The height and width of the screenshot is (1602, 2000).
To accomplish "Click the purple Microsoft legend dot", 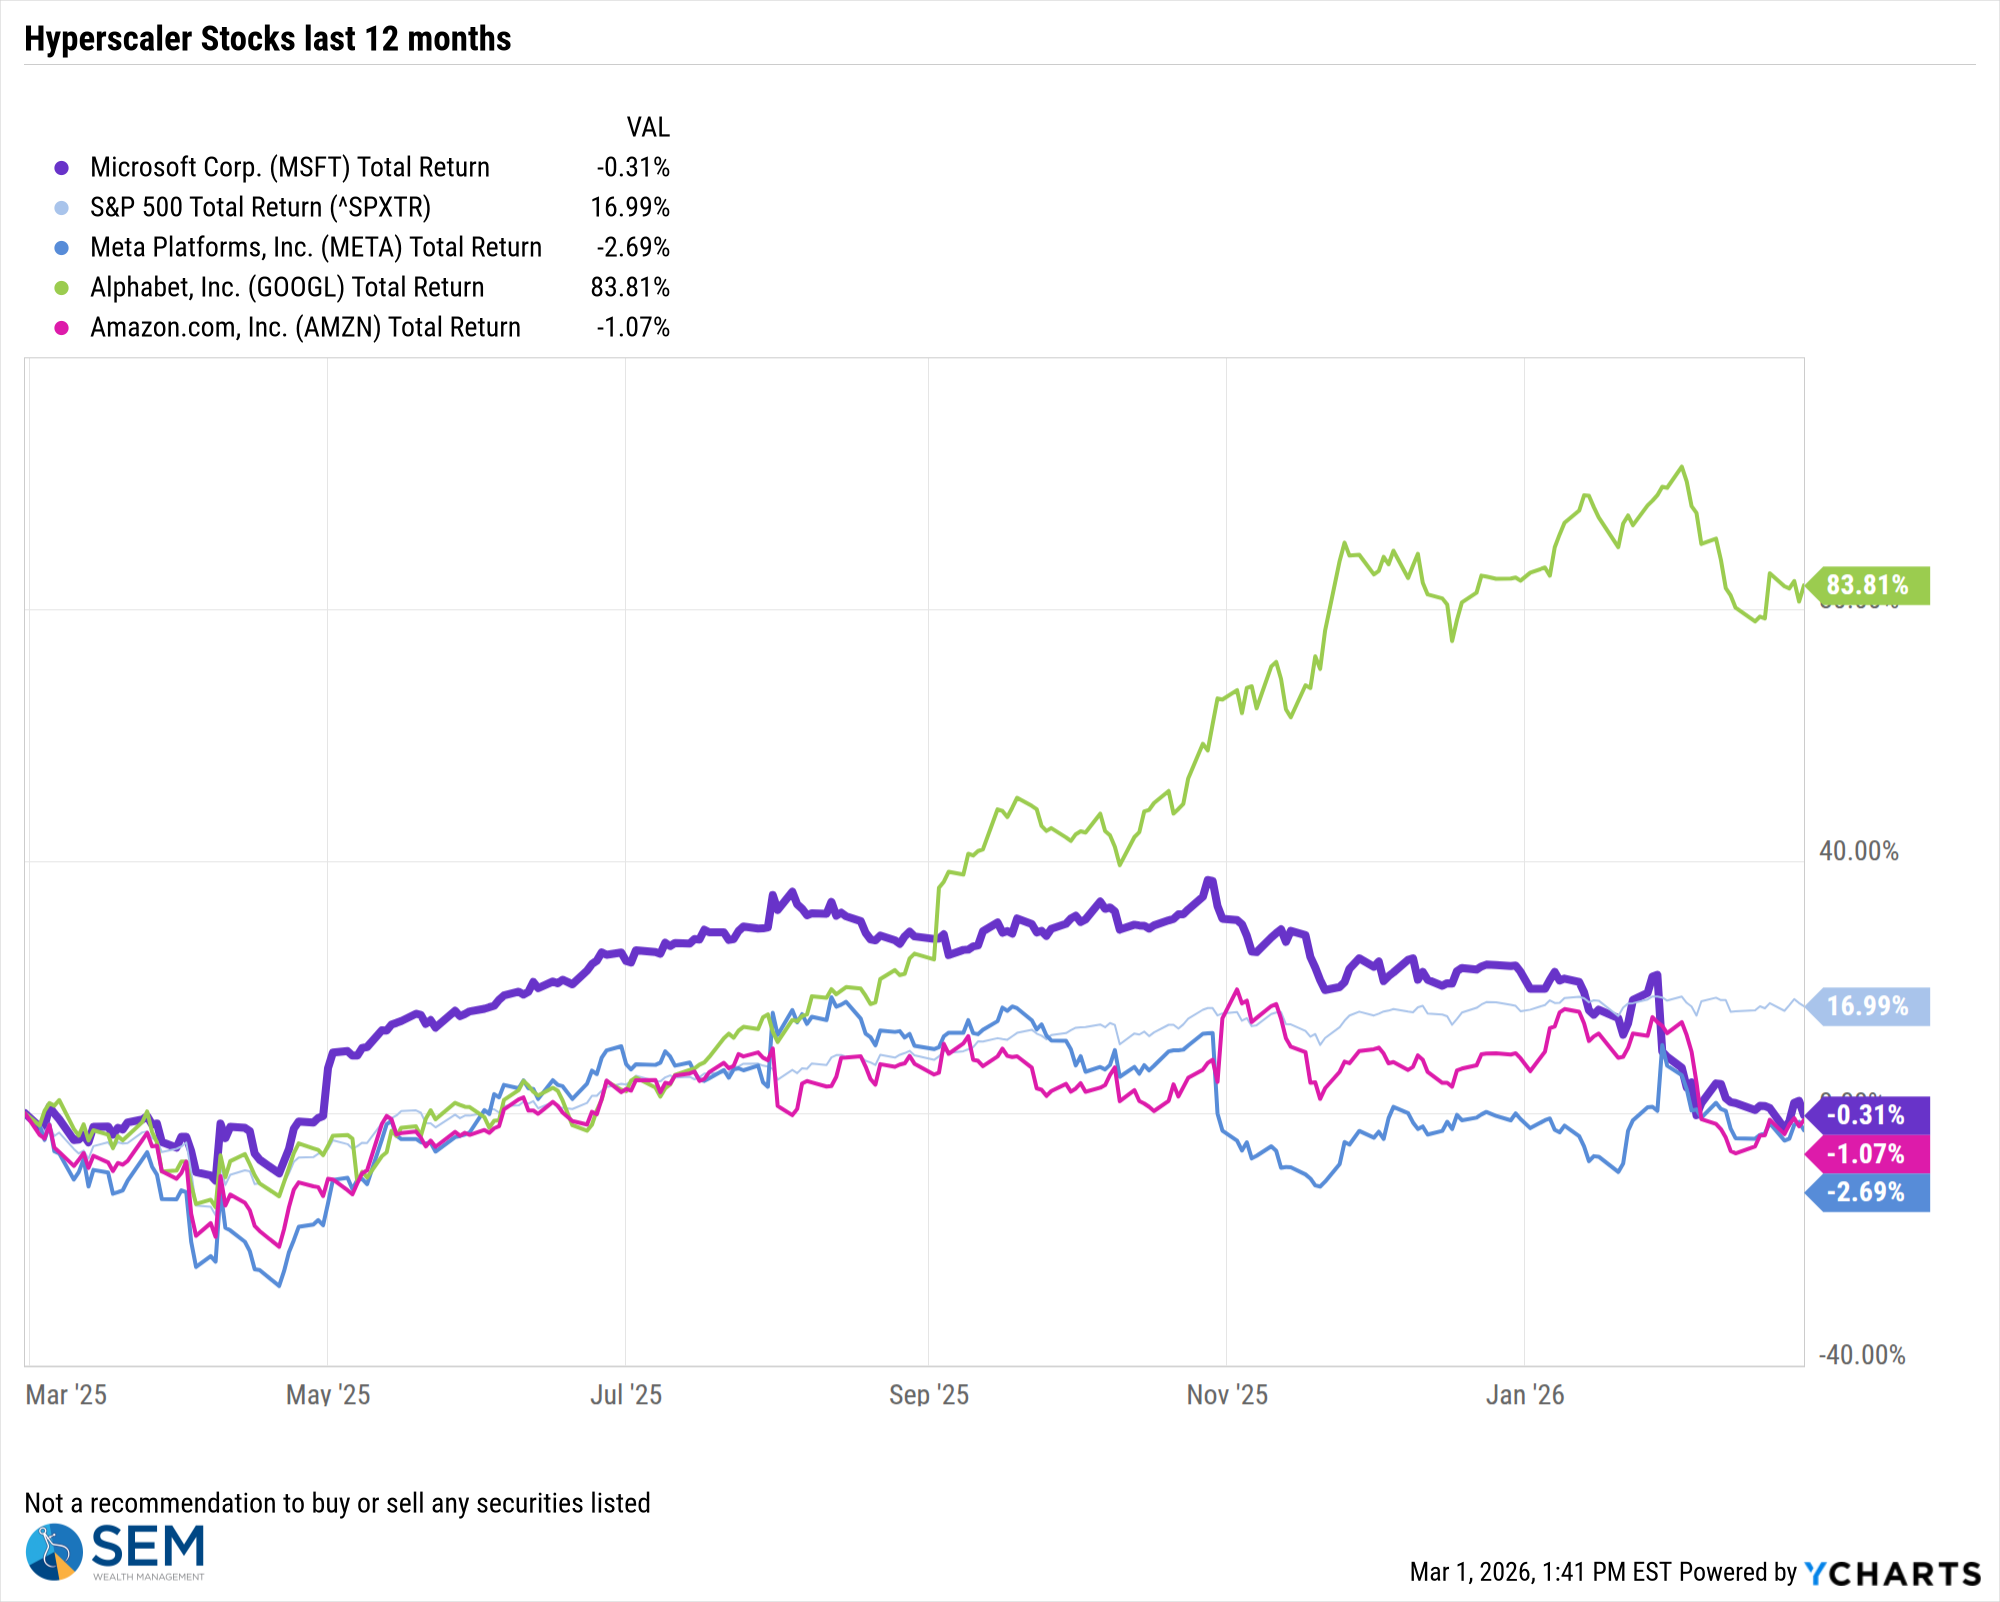I will tap(62, 168).
